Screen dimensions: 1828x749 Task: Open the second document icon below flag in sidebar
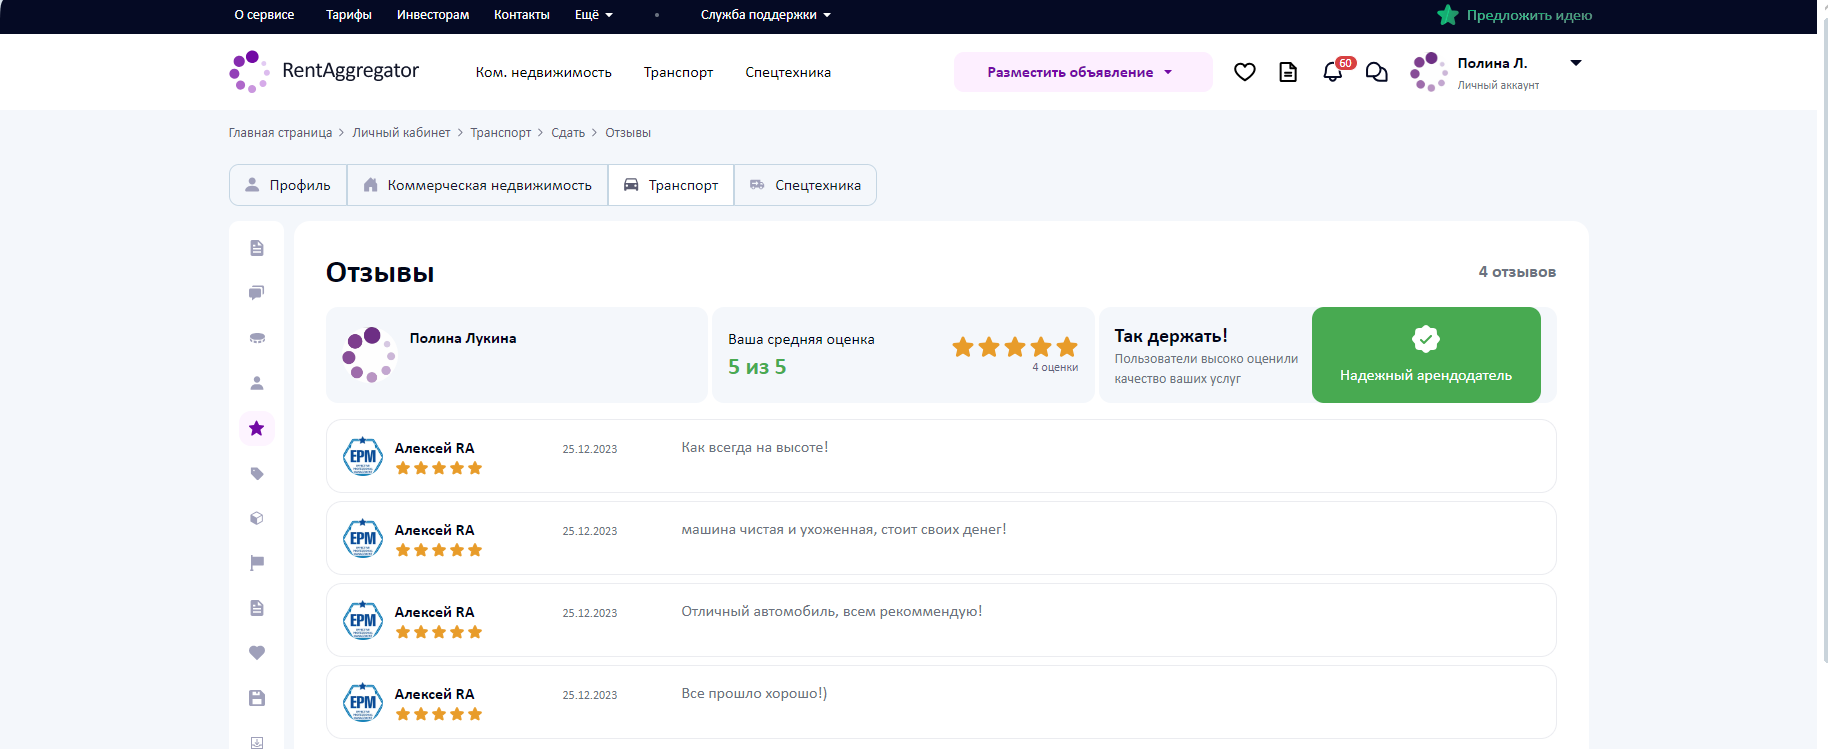(x=257, y=608)
